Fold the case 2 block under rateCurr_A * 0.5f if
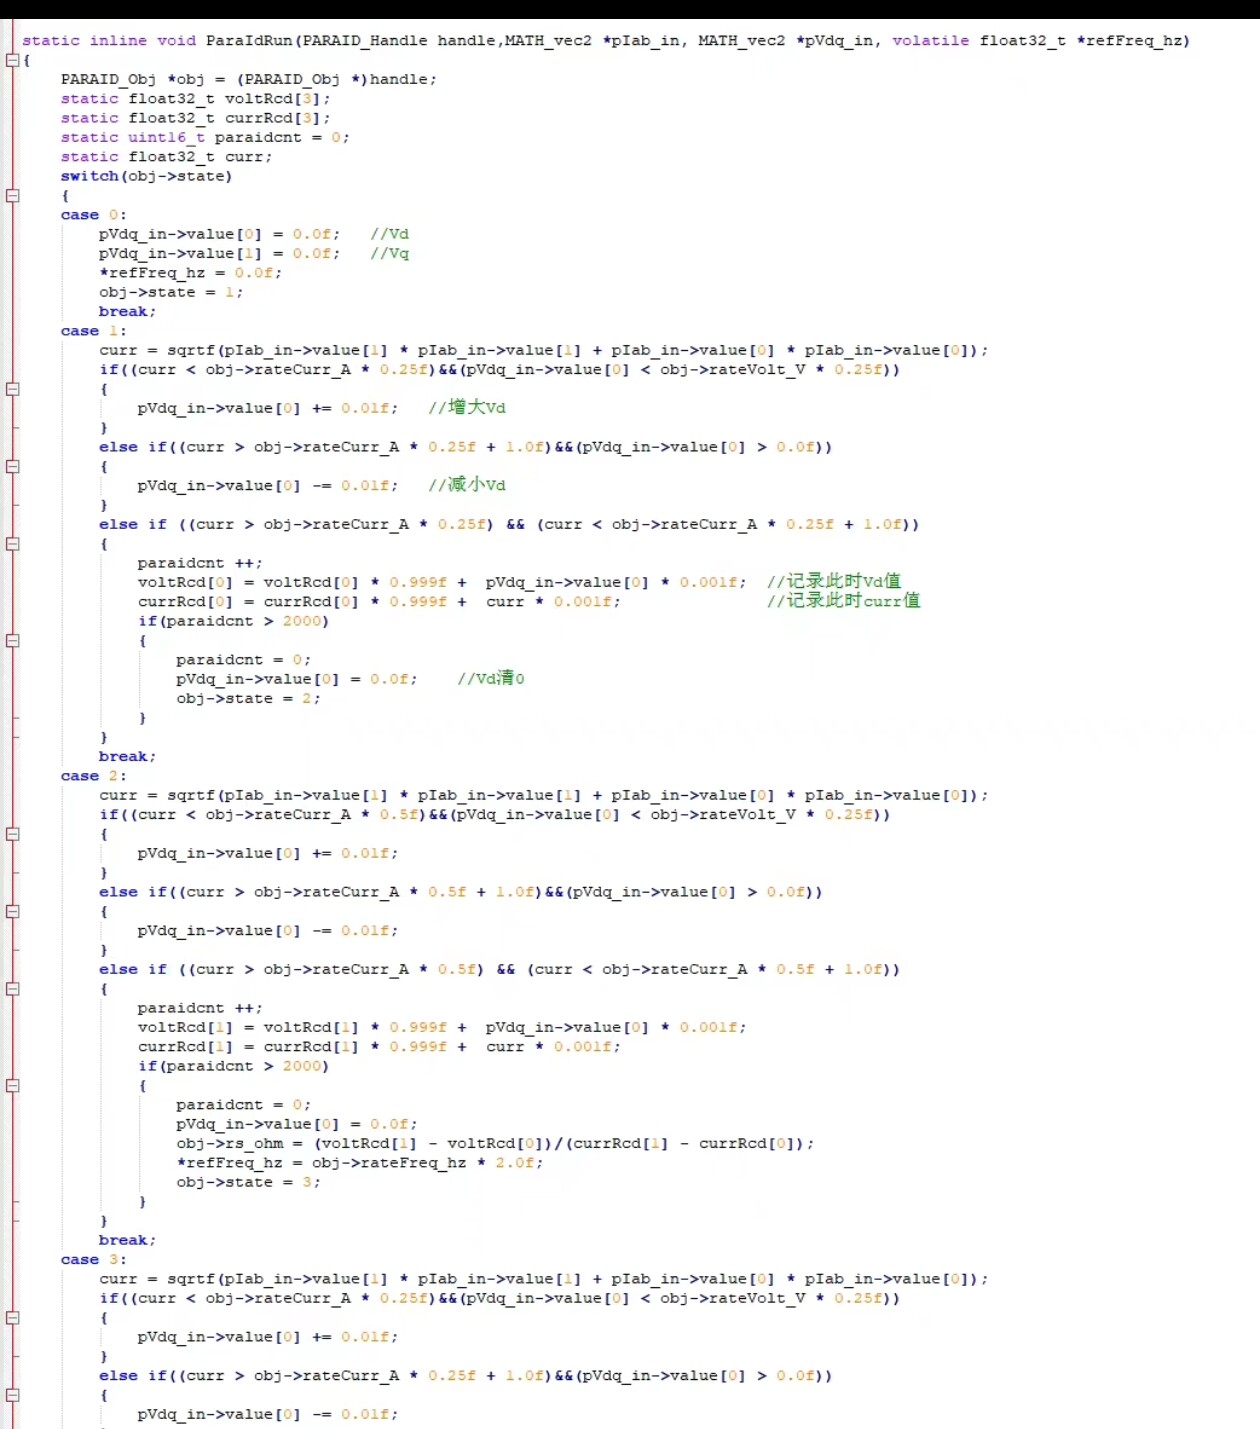 (12, 834)
